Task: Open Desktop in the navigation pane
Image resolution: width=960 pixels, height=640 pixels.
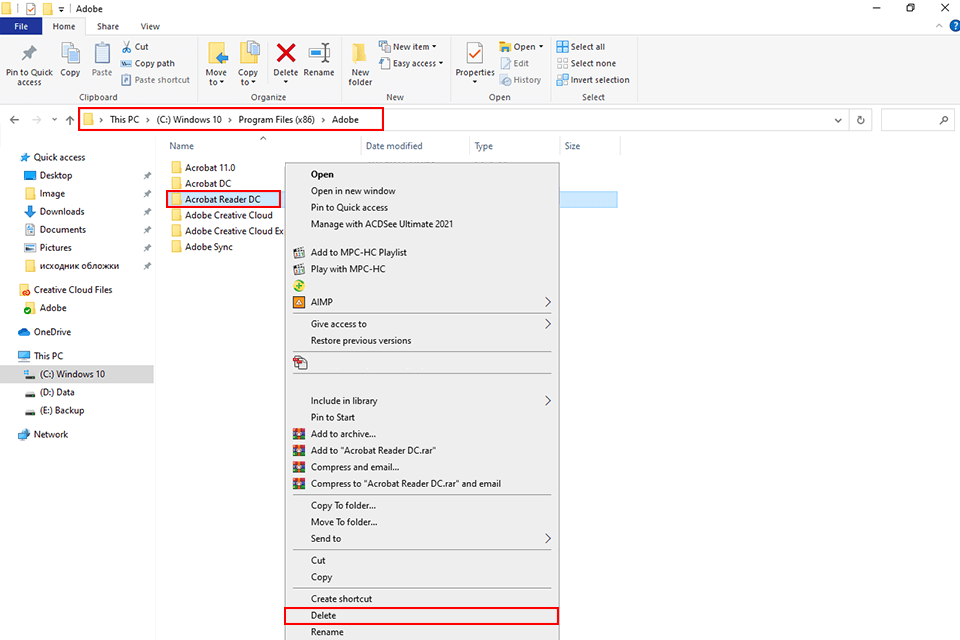Action: point(56,175)
